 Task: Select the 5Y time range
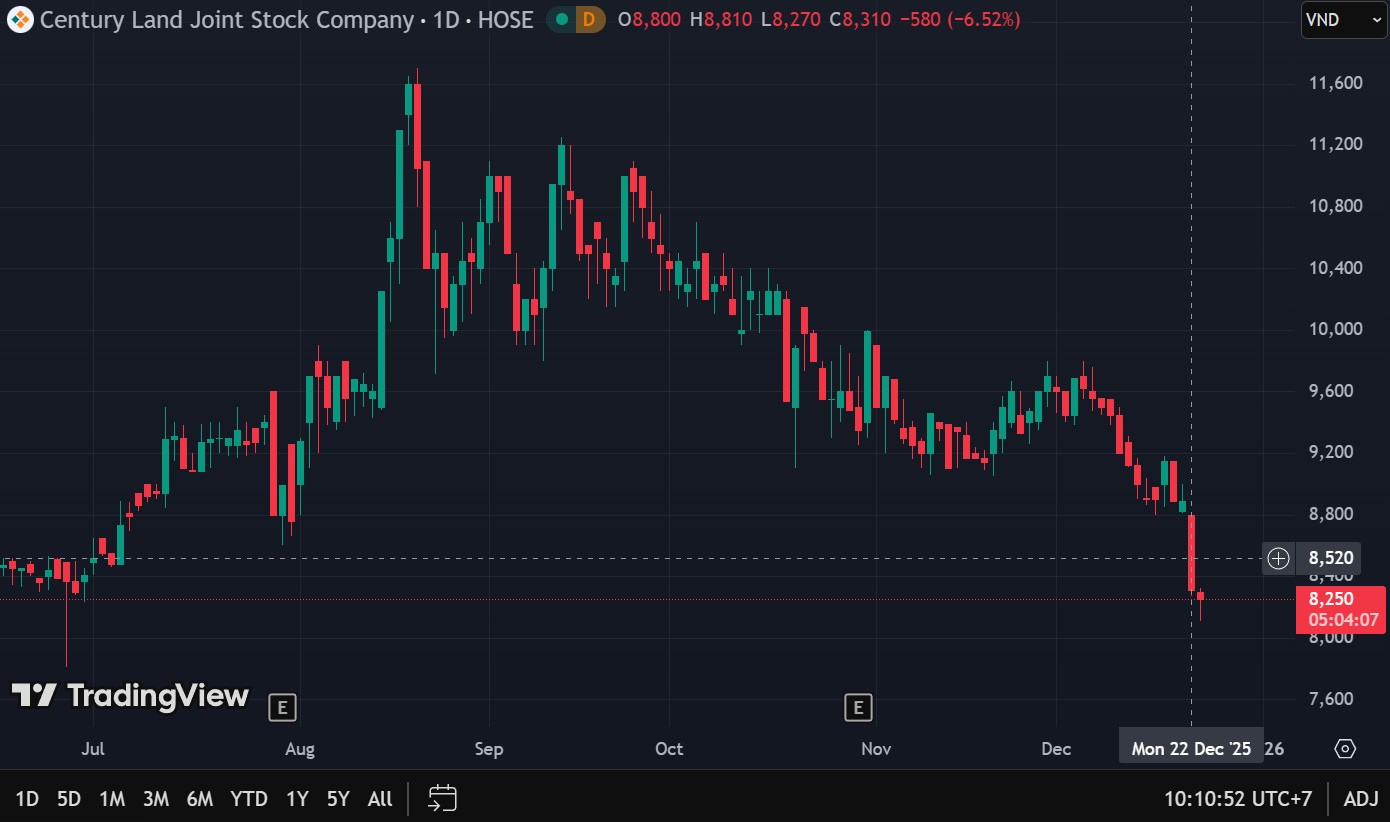[x=338, y=798]
